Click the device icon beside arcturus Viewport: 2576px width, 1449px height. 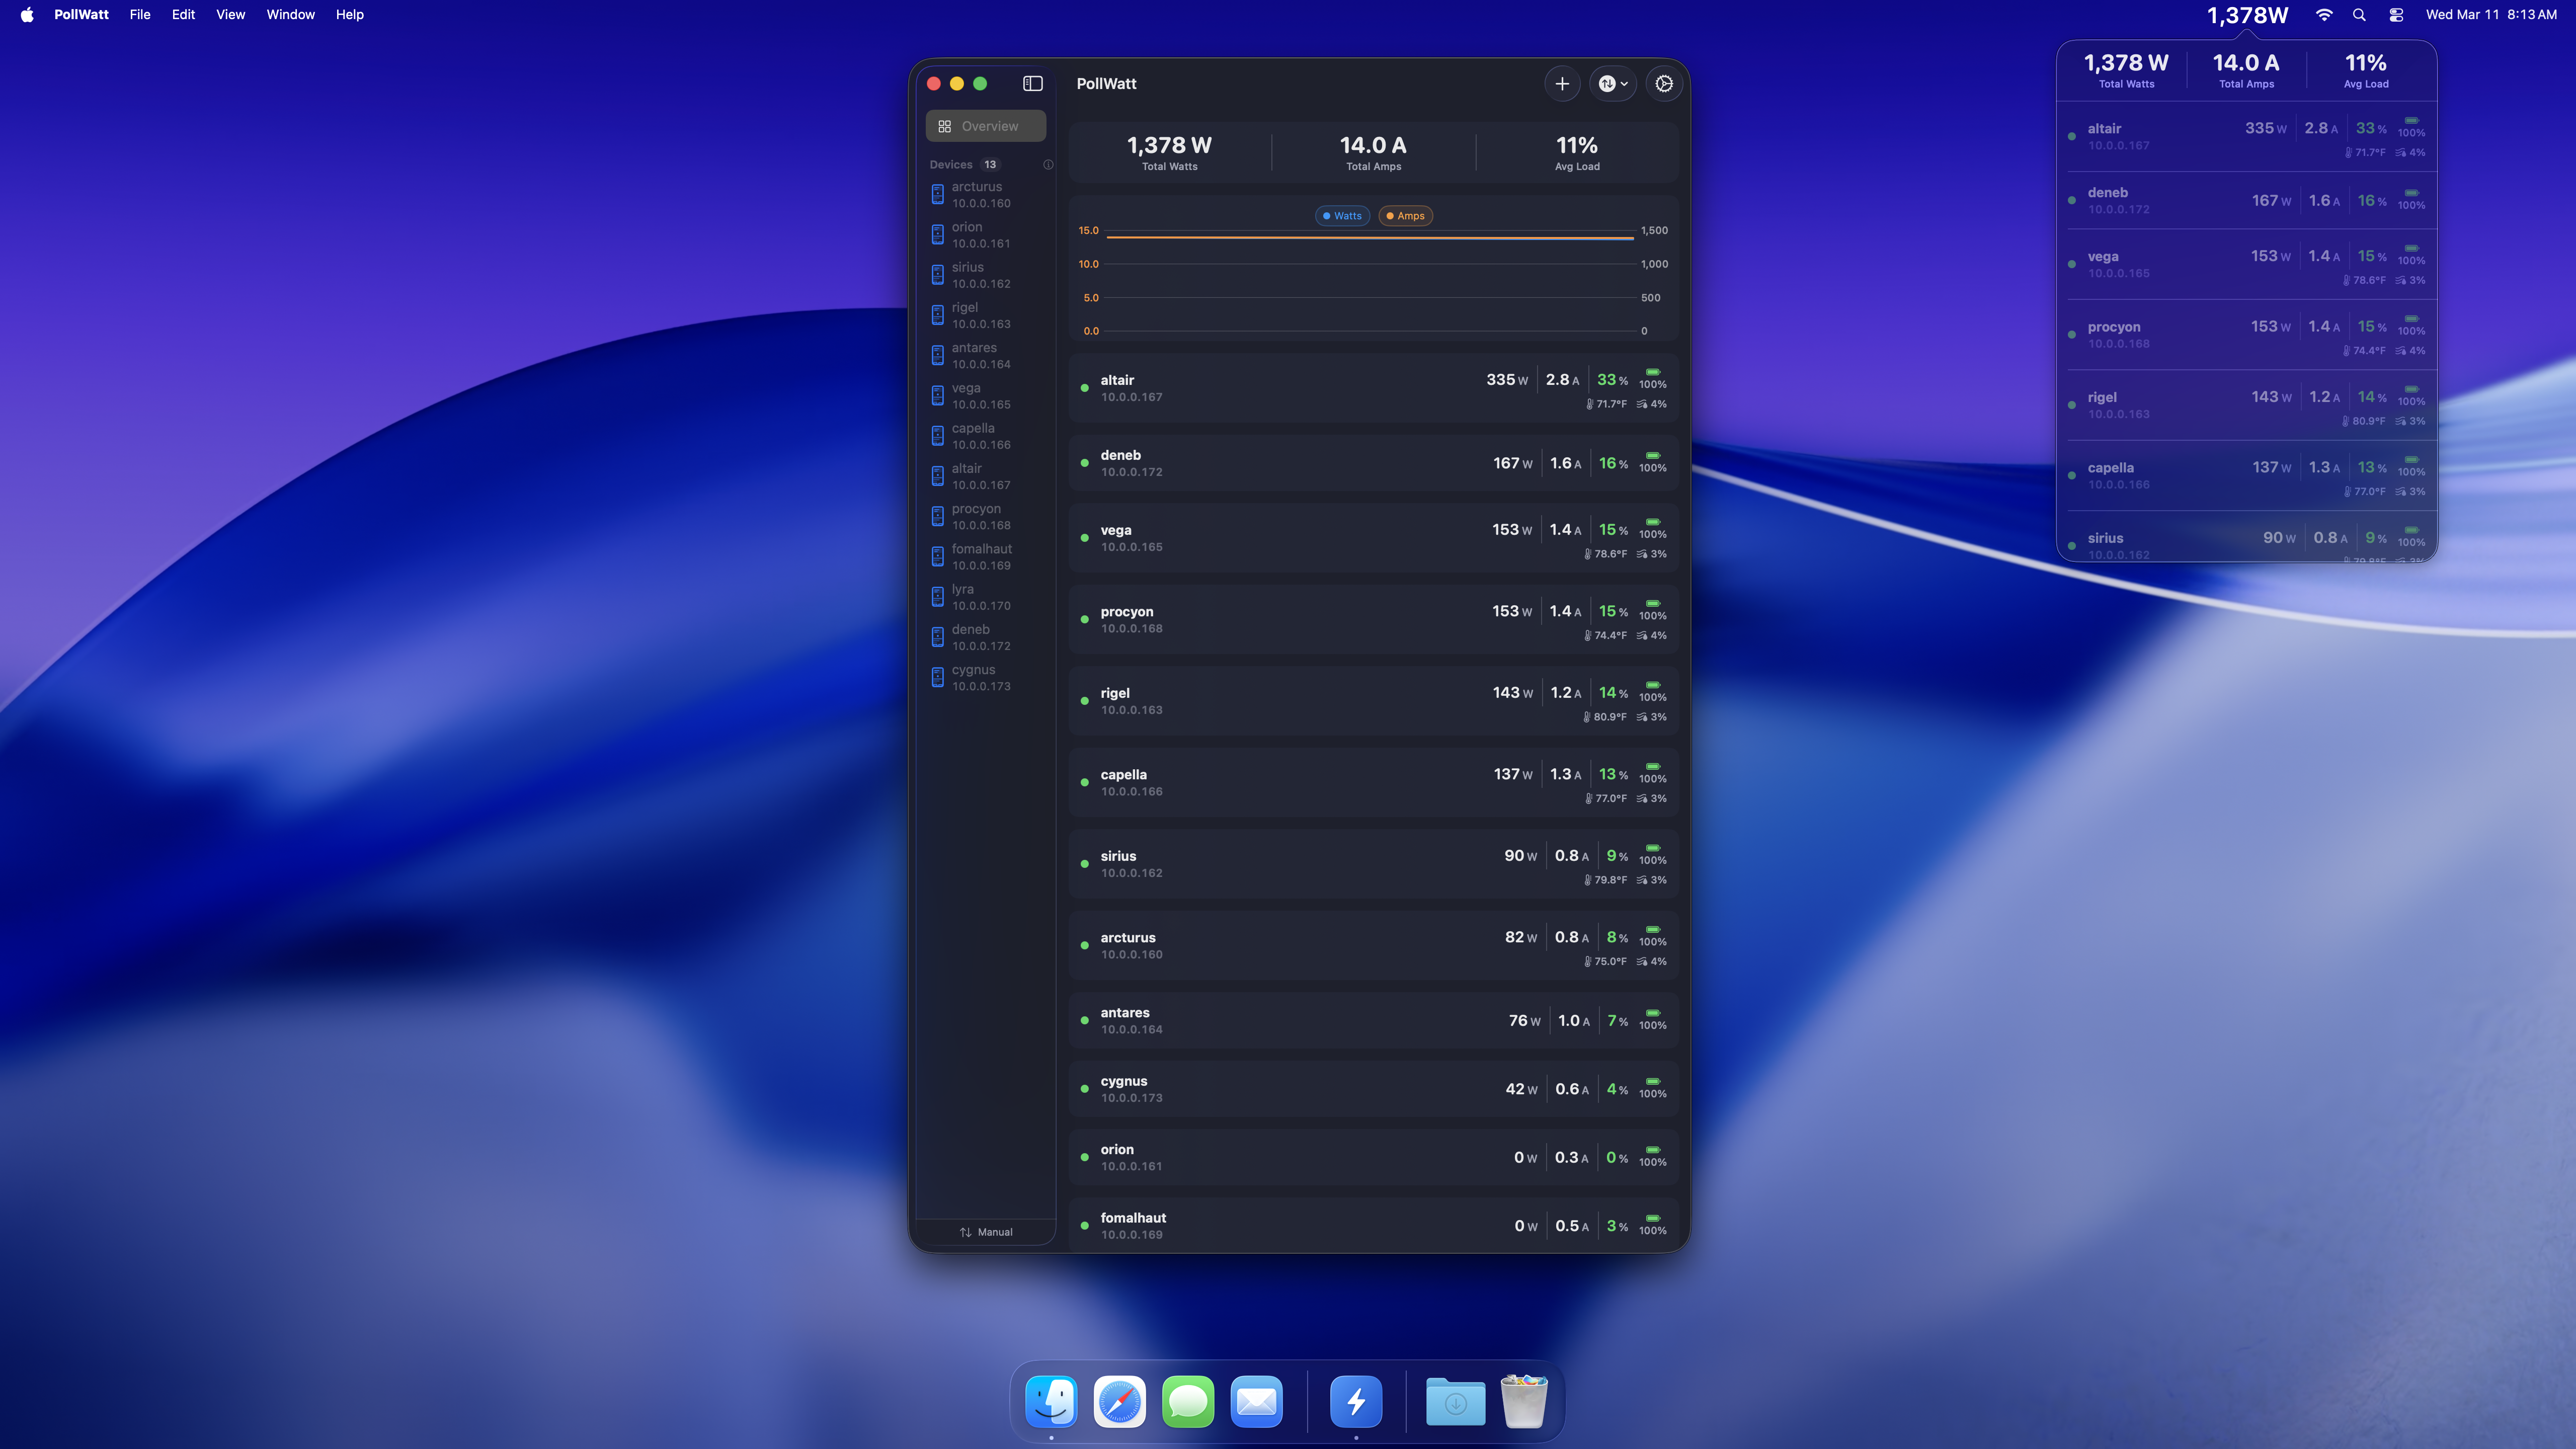pos(937,194)
